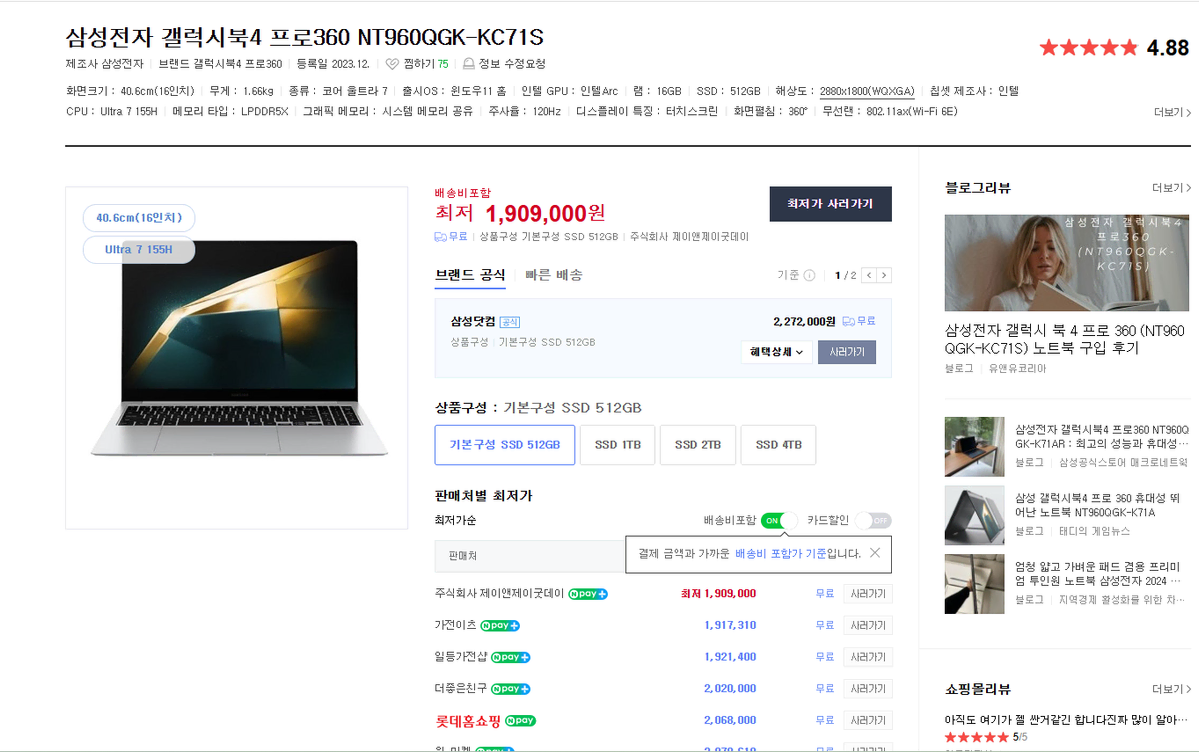Click price 2,020,000
The image size is (1199, 752).
click(730, 689)
